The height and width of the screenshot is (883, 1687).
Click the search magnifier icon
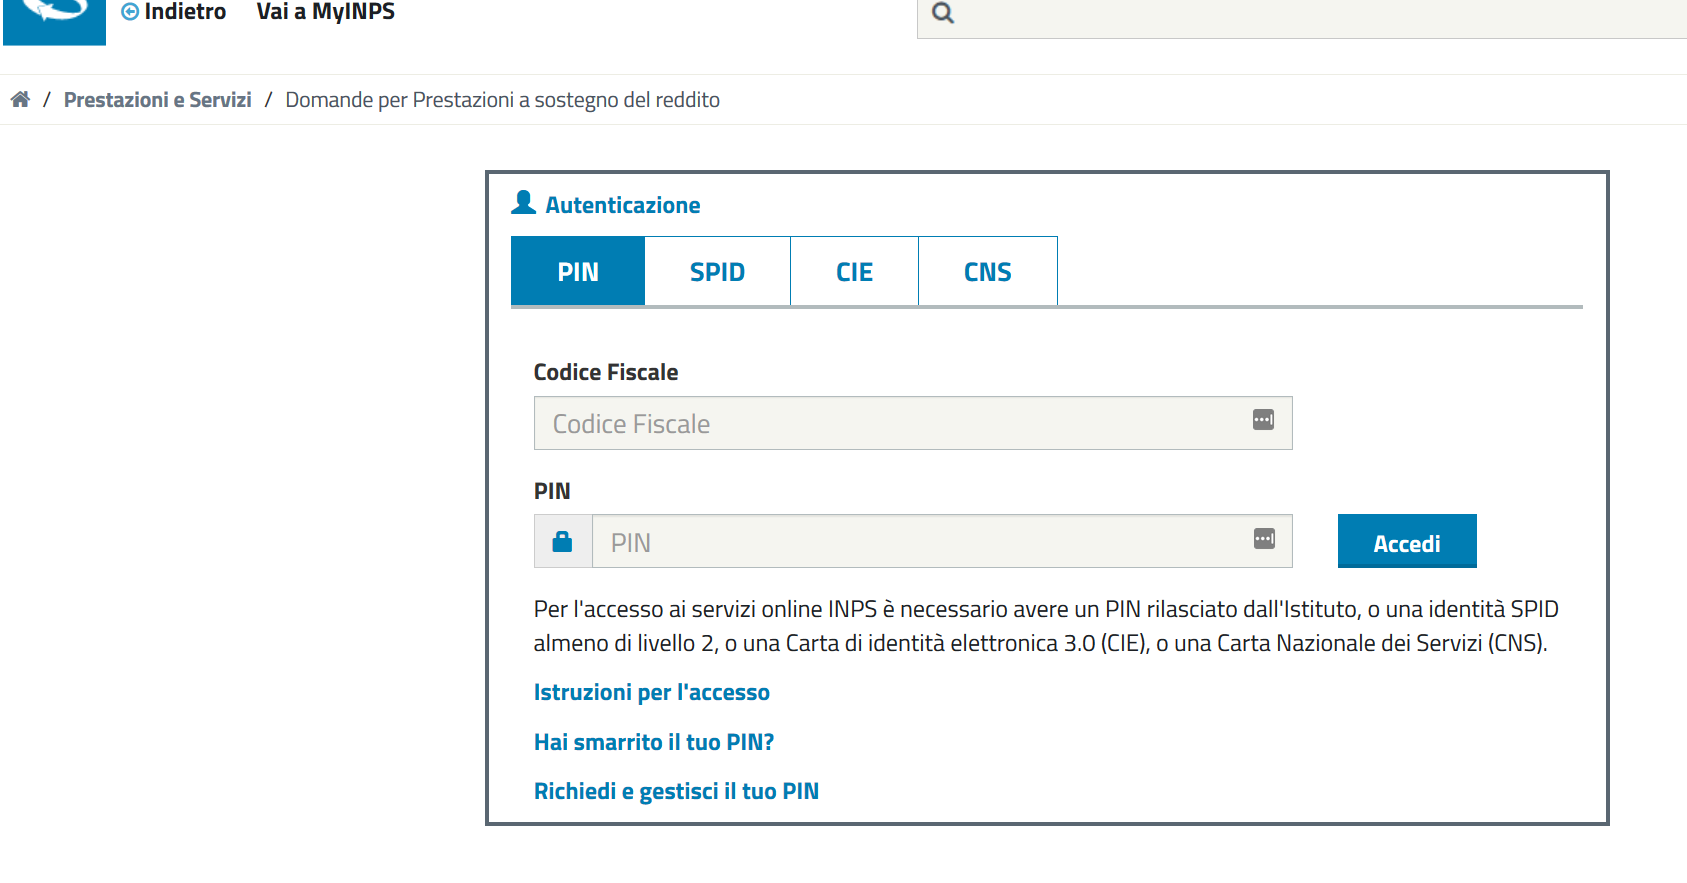point(943,14)
